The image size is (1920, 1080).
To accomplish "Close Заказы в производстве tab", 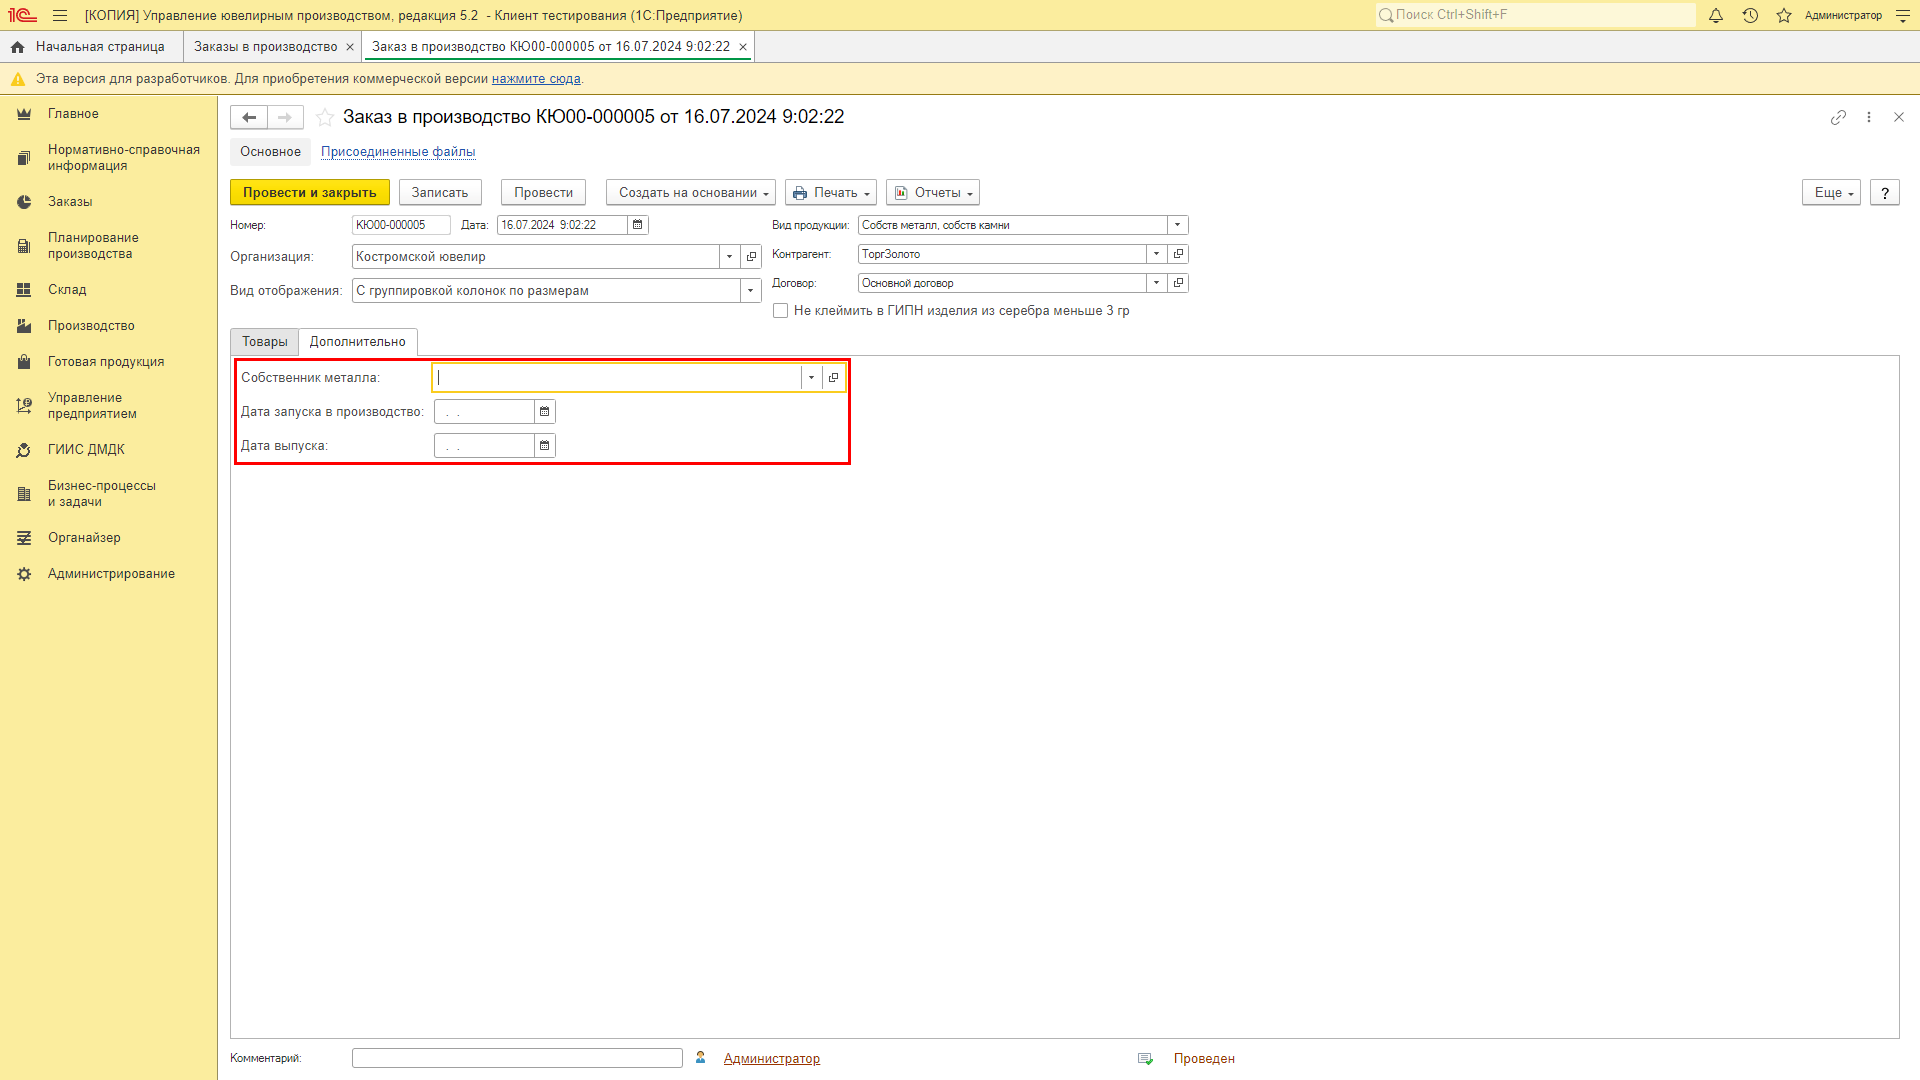I will [x=350, y=47].
